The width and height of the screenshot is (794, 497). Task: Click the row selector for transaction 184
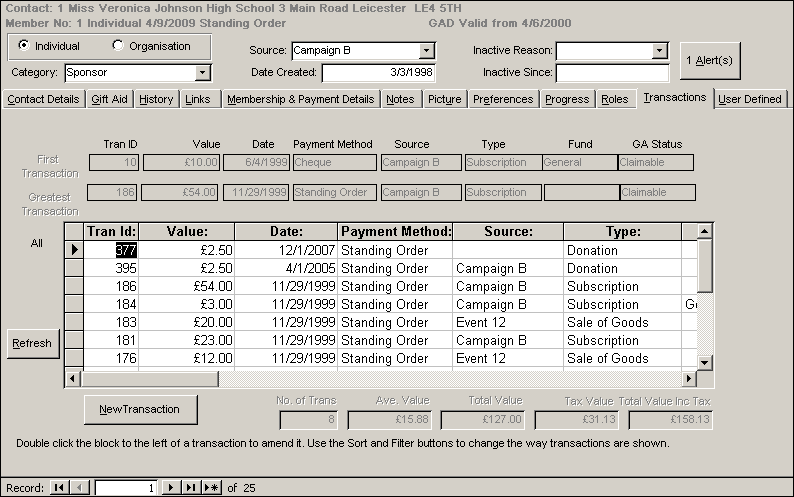[74, 304]
